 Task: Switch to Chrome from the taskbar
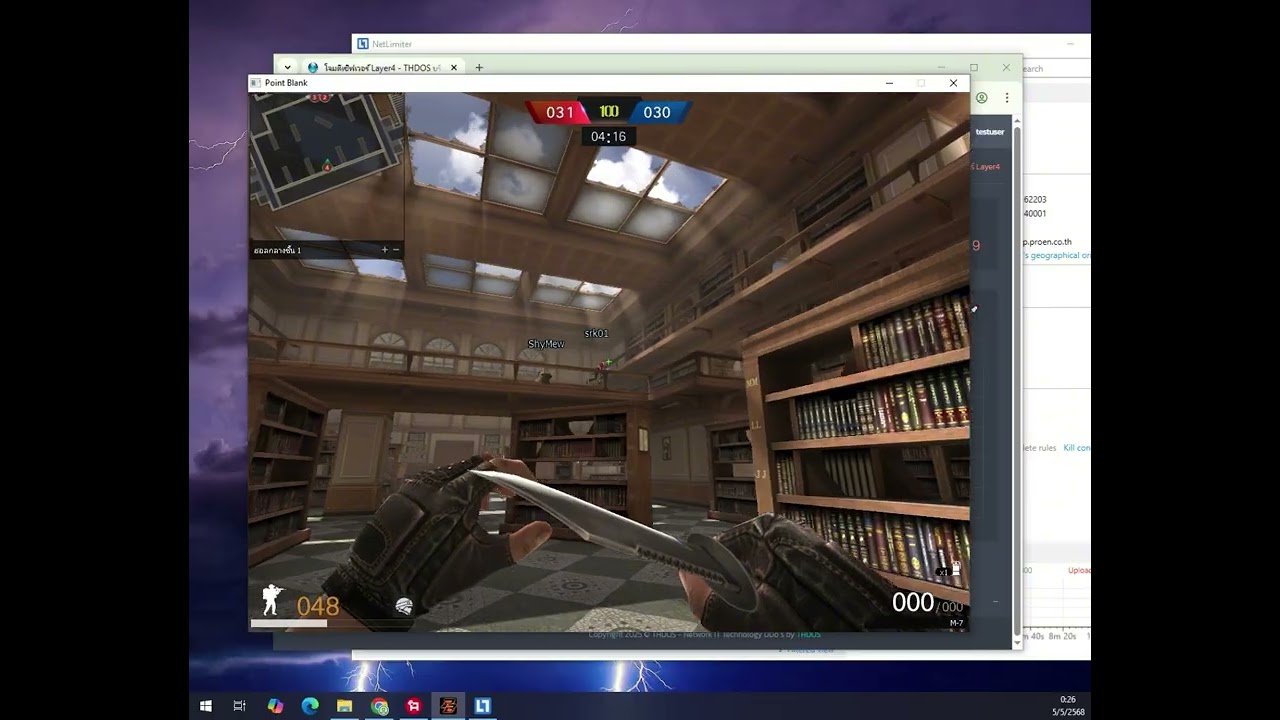tap(379, 705)
